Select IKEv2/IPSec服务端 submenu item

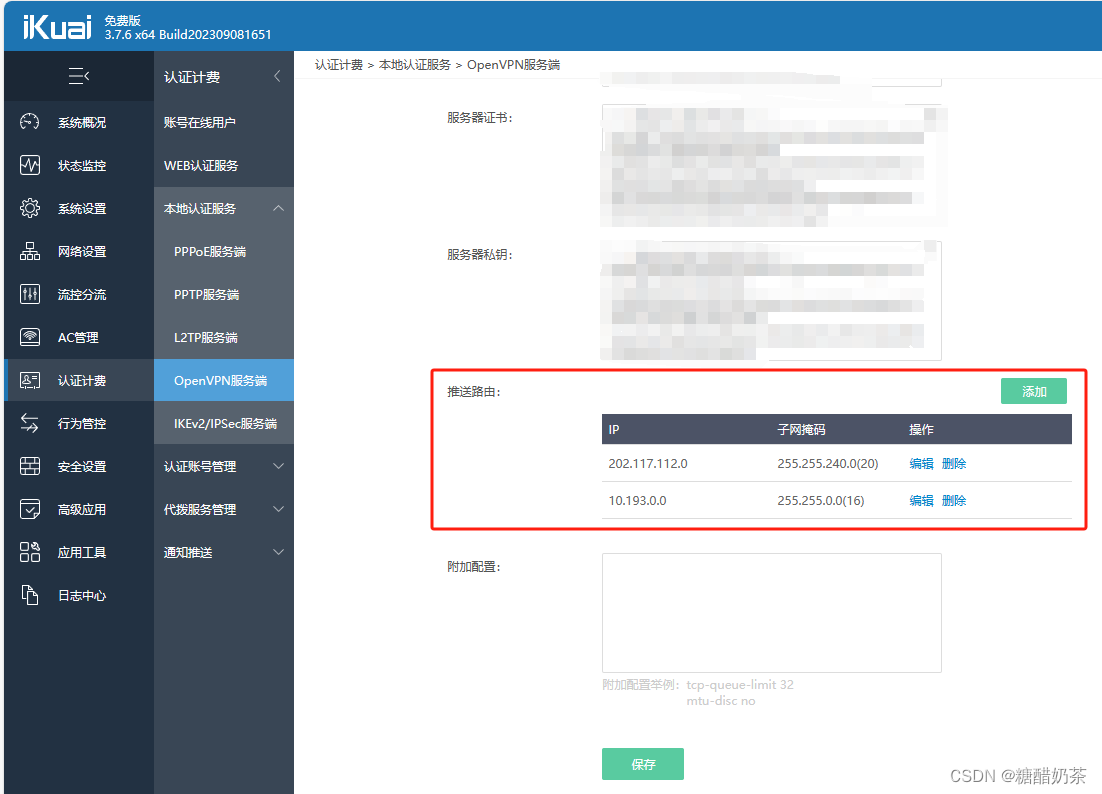coord(223,423)
